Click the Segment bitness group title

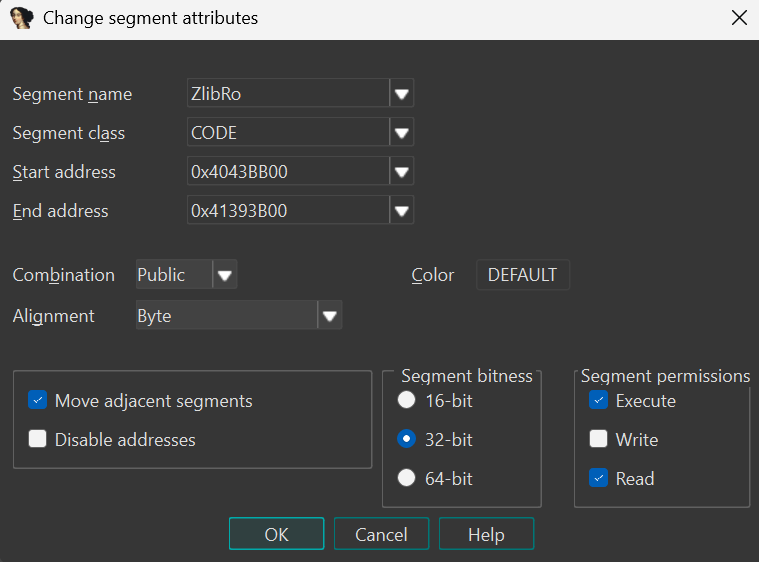[467, 376]
